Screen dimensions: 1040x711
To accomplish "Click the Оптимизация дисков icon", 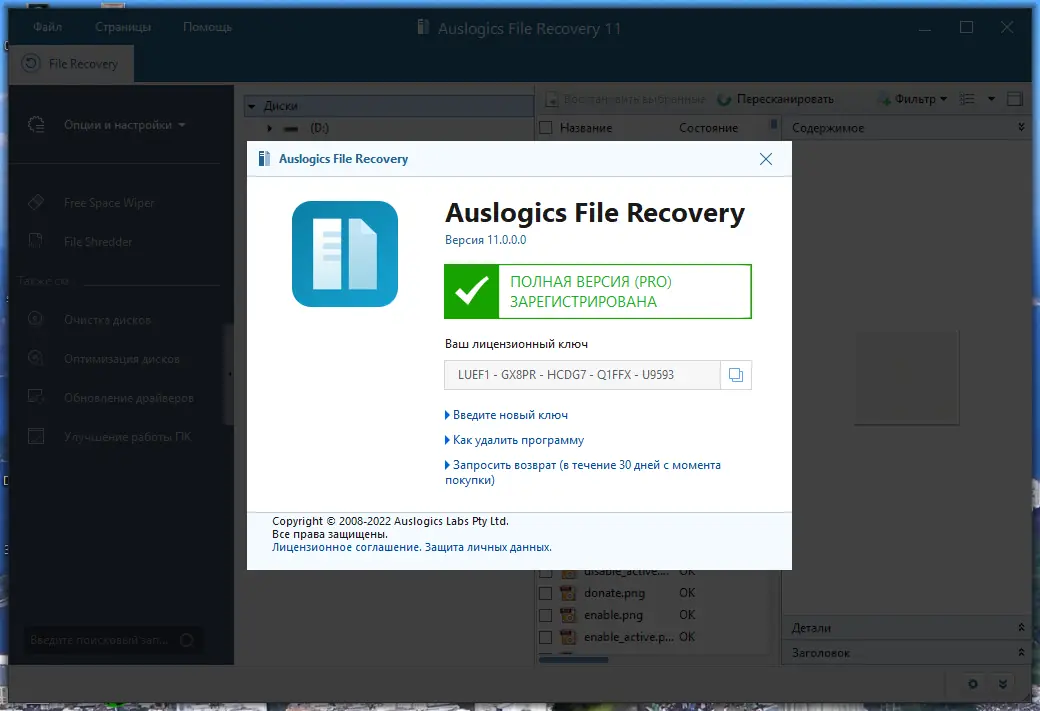I will coord(36,358).
